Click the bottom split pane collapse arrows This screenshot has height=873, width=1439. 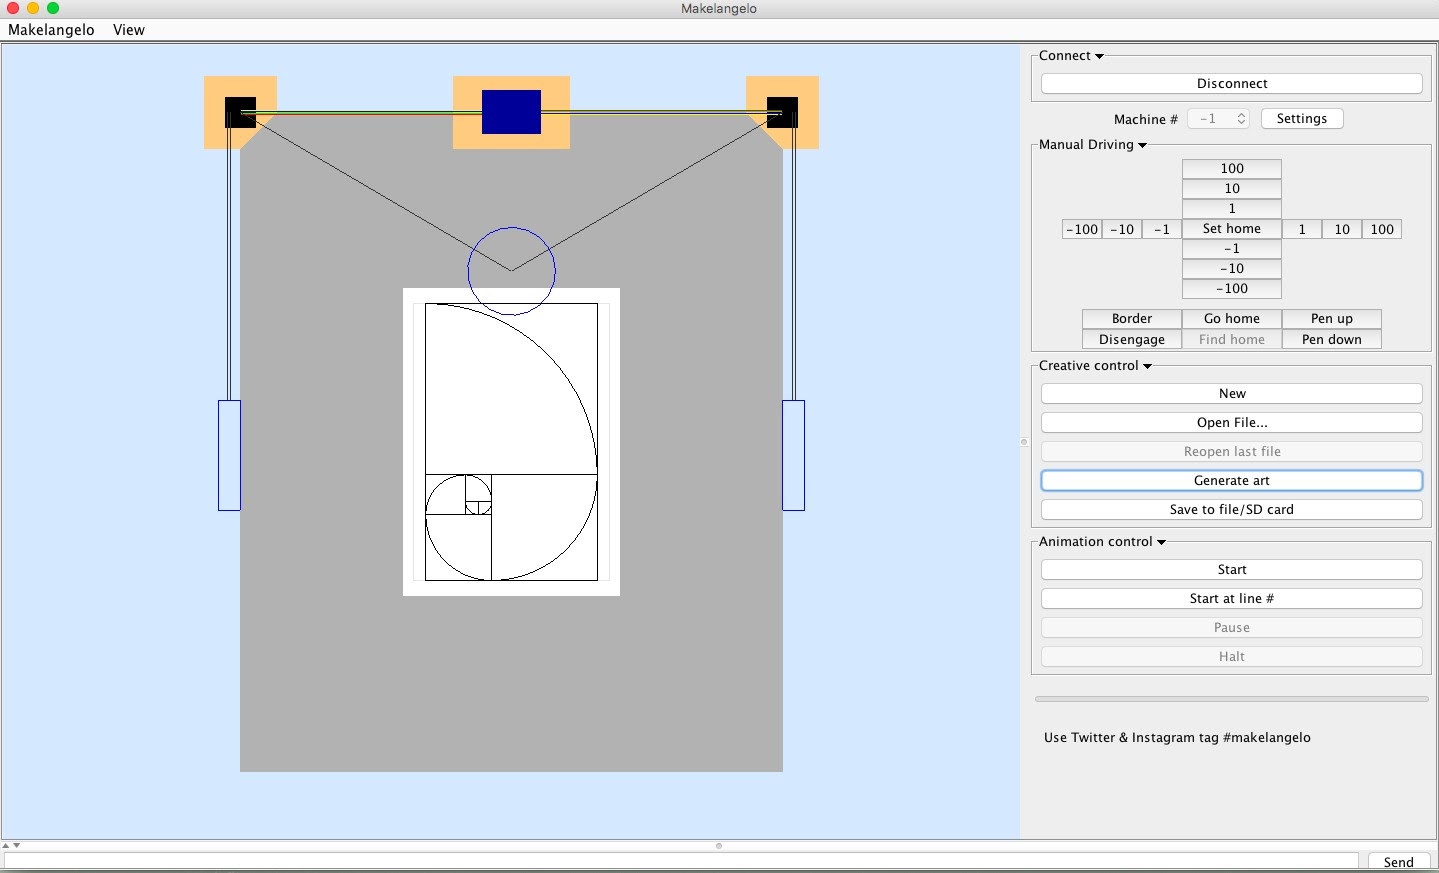click(x=11, y=846)
